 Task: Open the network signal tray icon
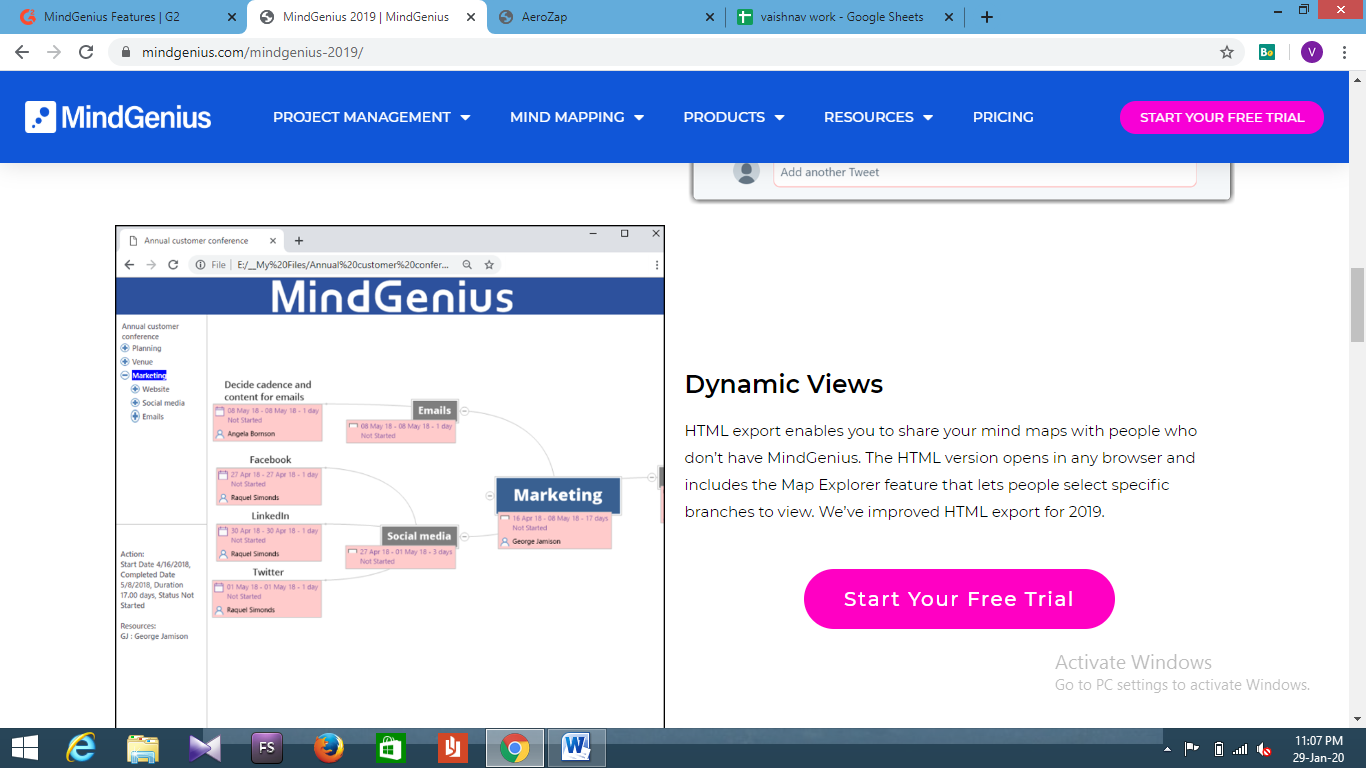pyautogui.click(x=1241, y=749)
